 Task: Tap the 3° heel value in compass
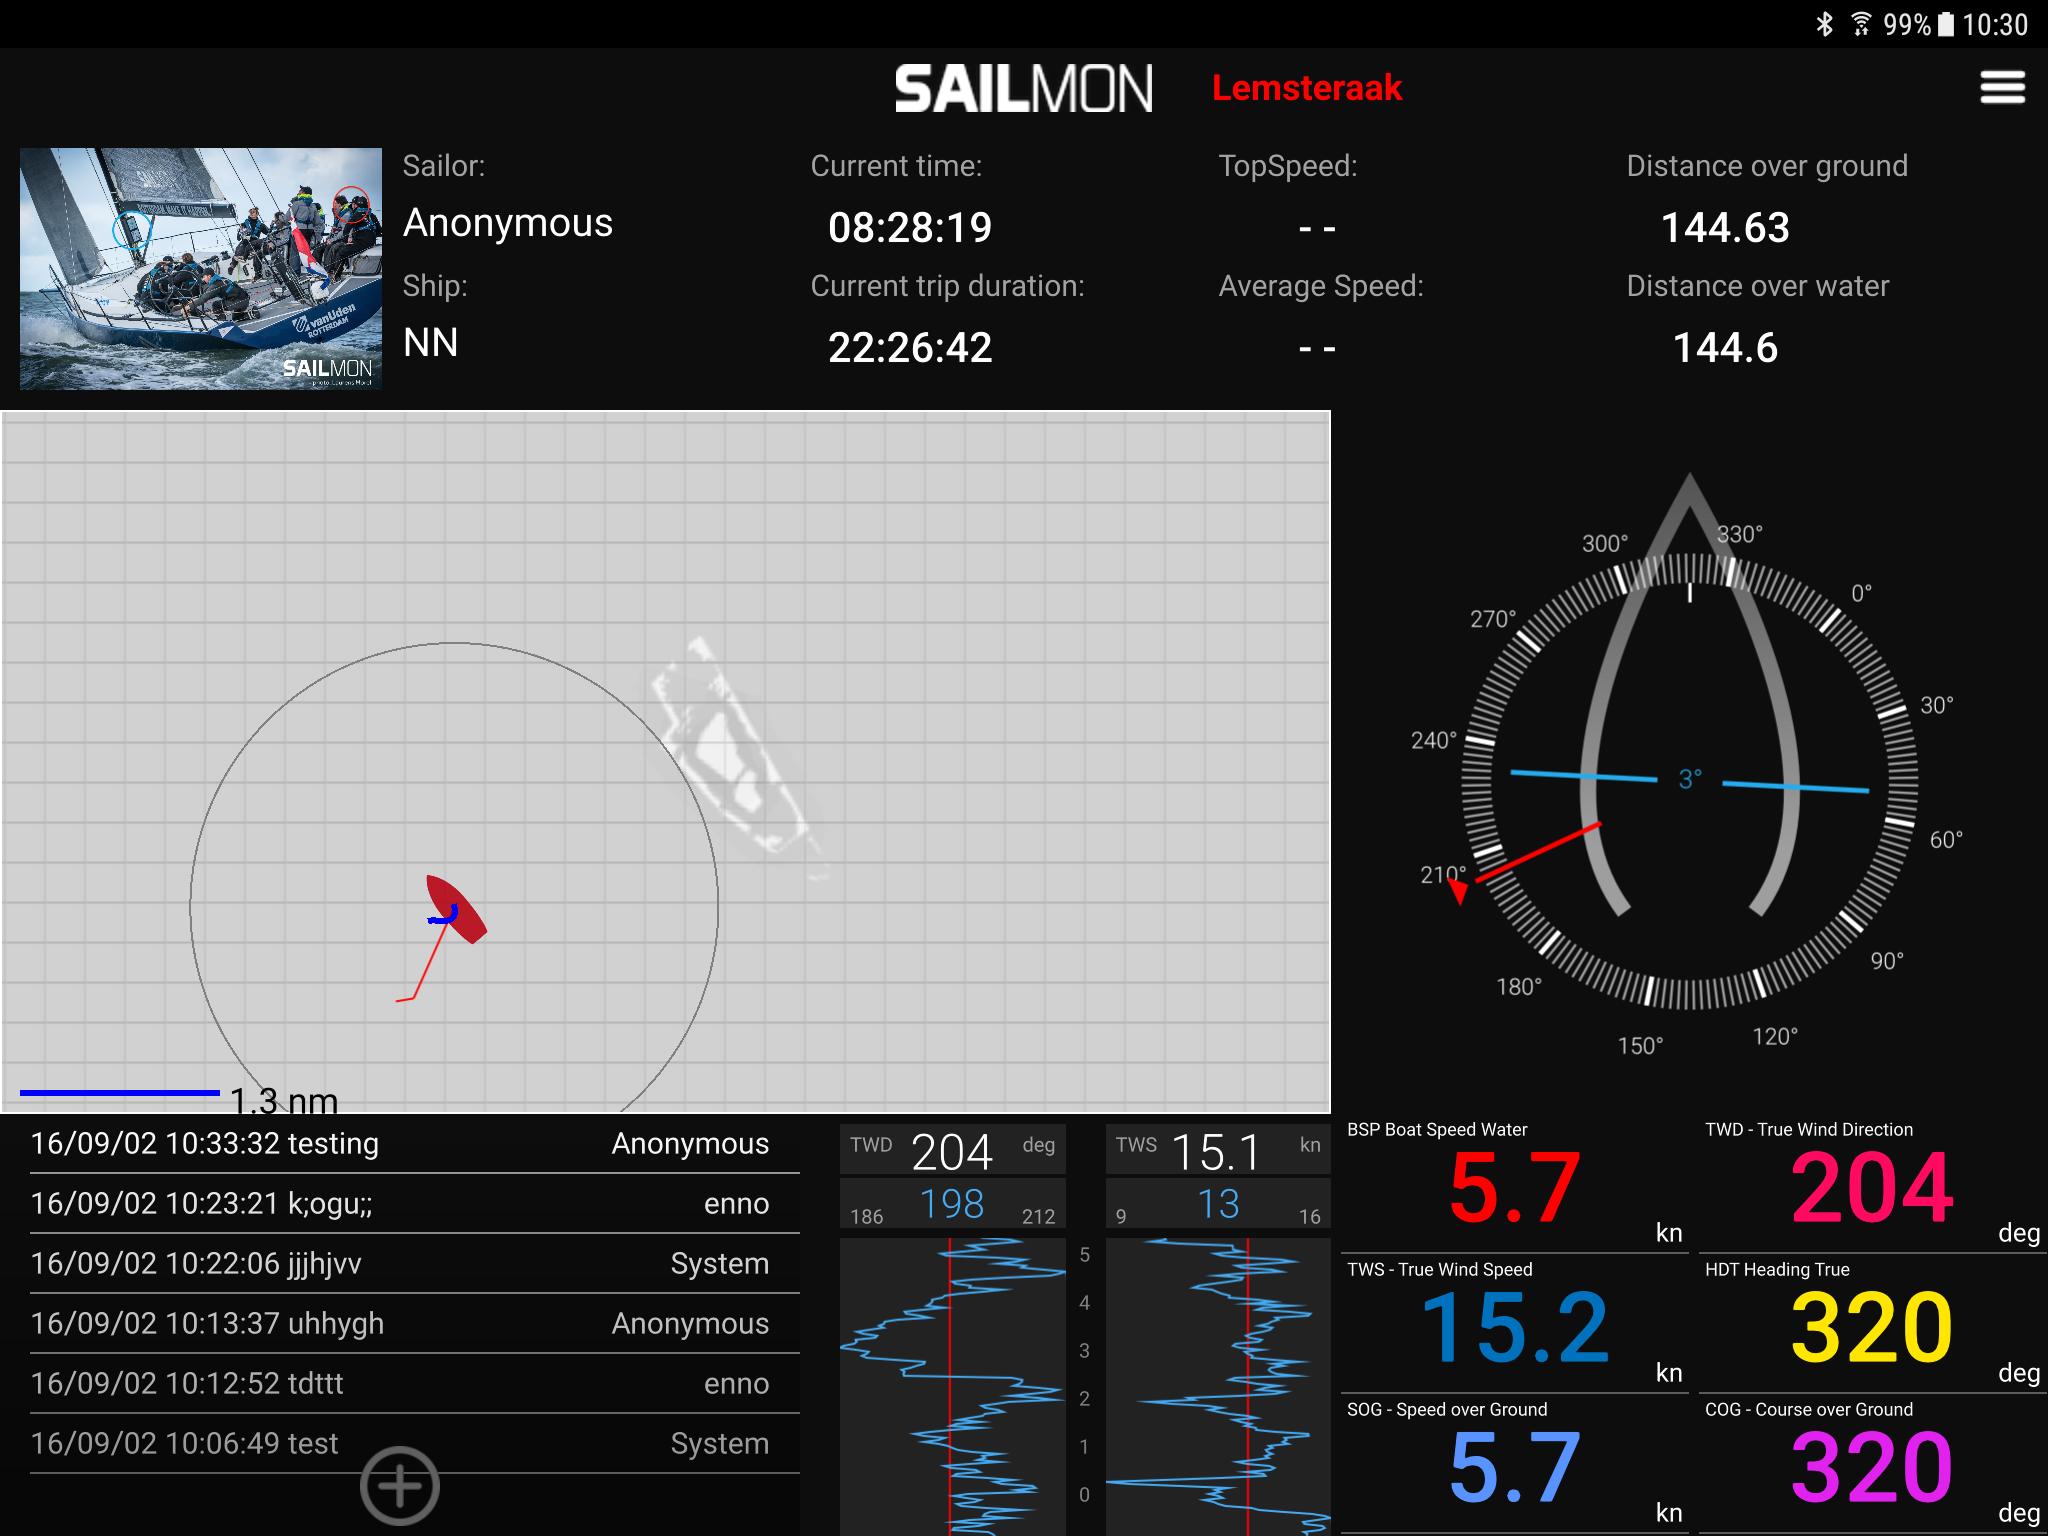click(1690, 780)
